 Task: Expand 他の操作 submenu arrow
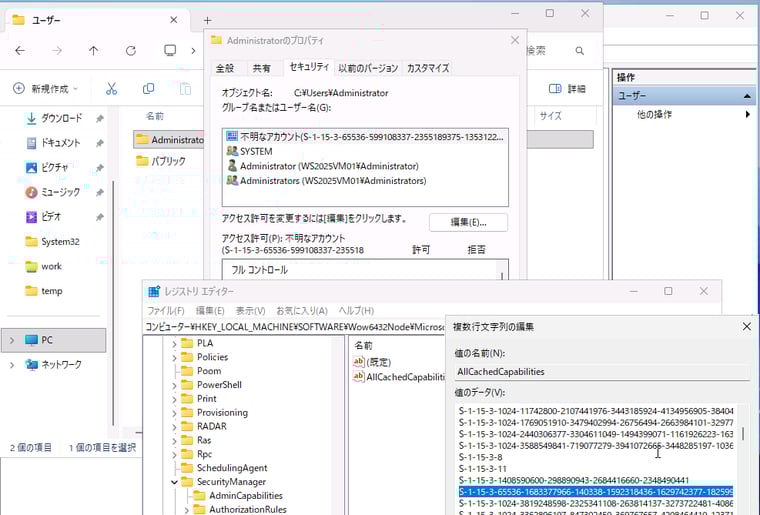click(747, 114)
